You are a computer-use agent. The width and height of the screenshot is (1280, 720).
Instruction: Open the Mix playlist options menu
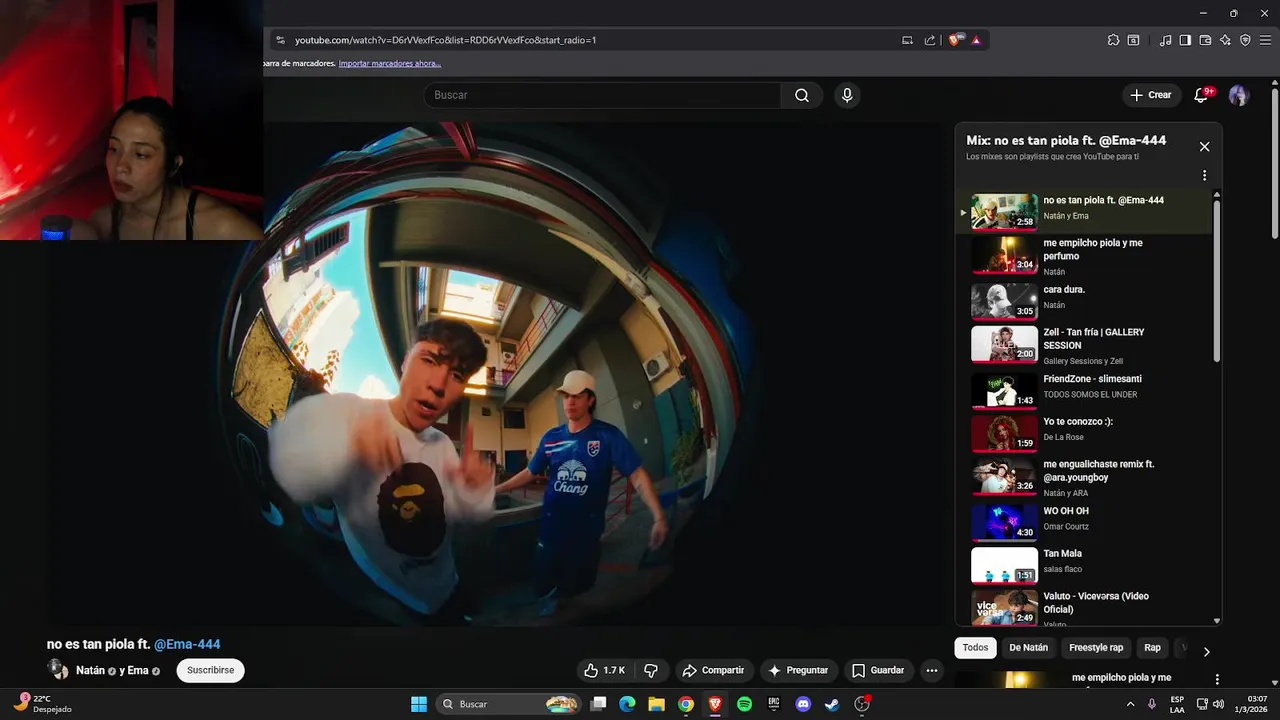1204,175
